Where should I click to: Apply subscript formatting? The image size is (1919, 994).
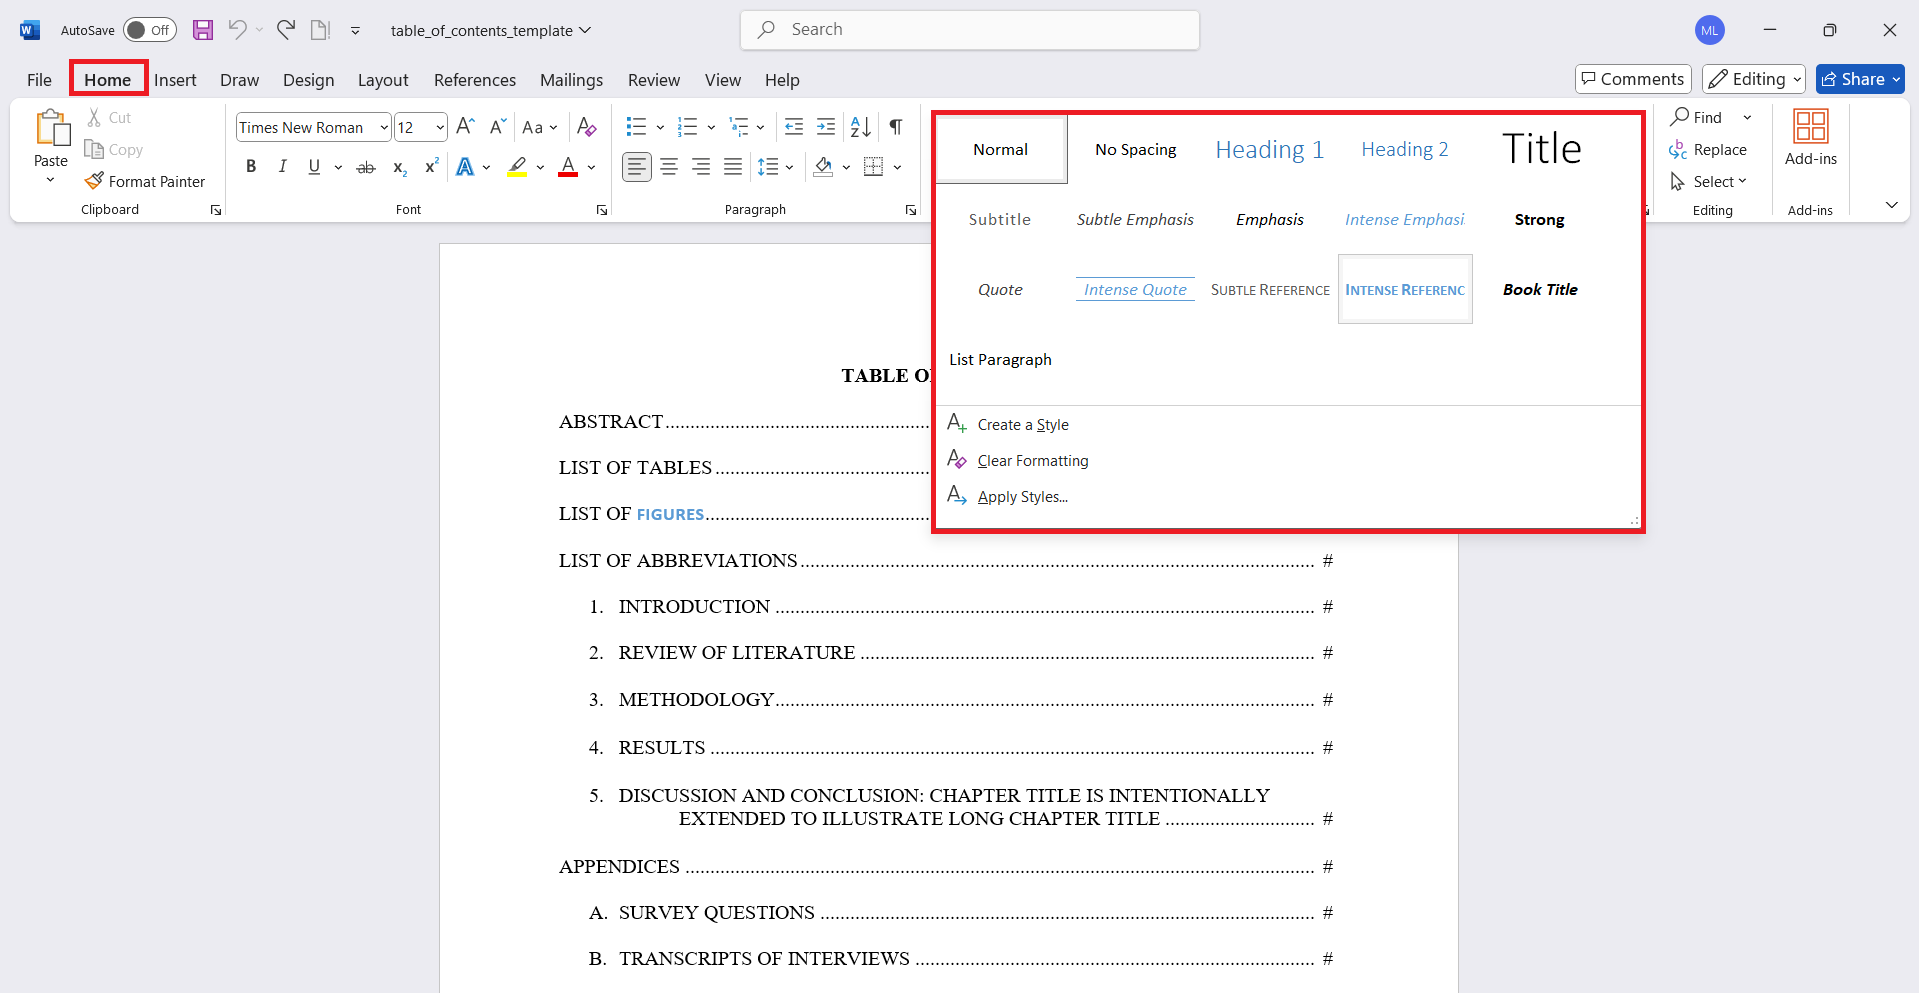click(399, 167)
